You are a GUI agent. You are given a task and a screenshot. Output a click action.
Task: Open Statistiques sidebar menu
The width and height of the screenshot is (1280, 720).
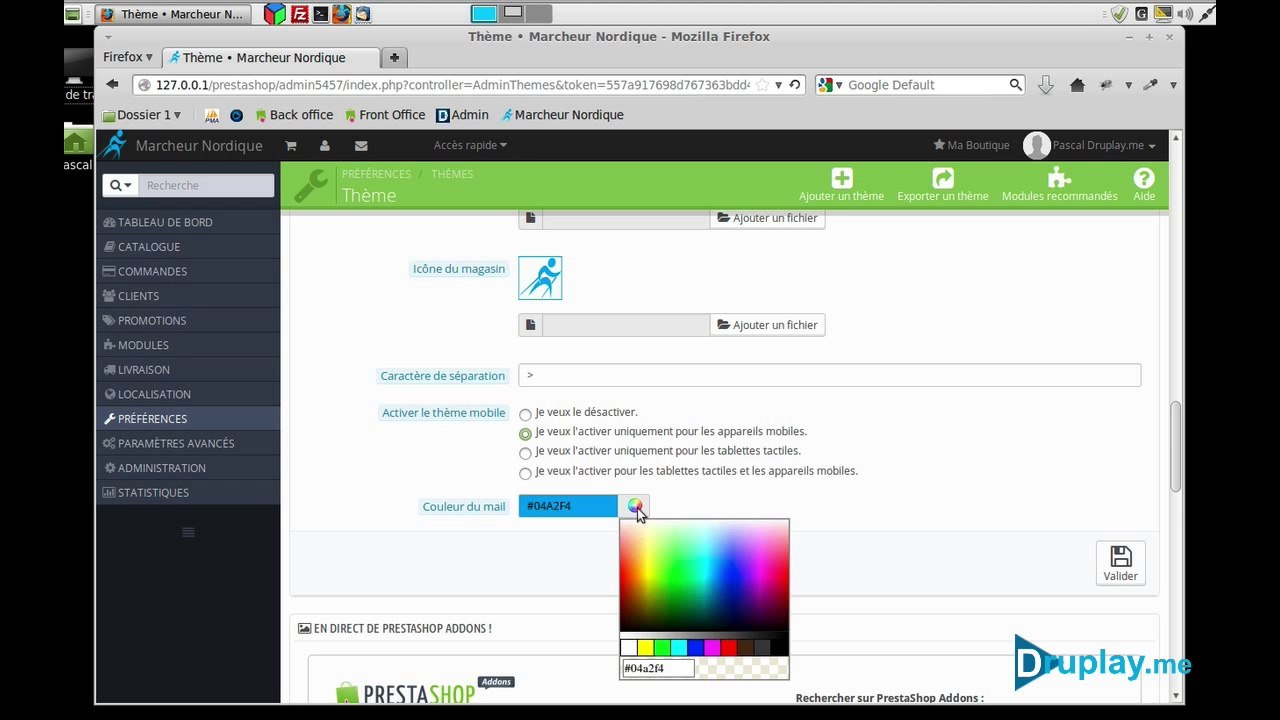click(188, 492)
